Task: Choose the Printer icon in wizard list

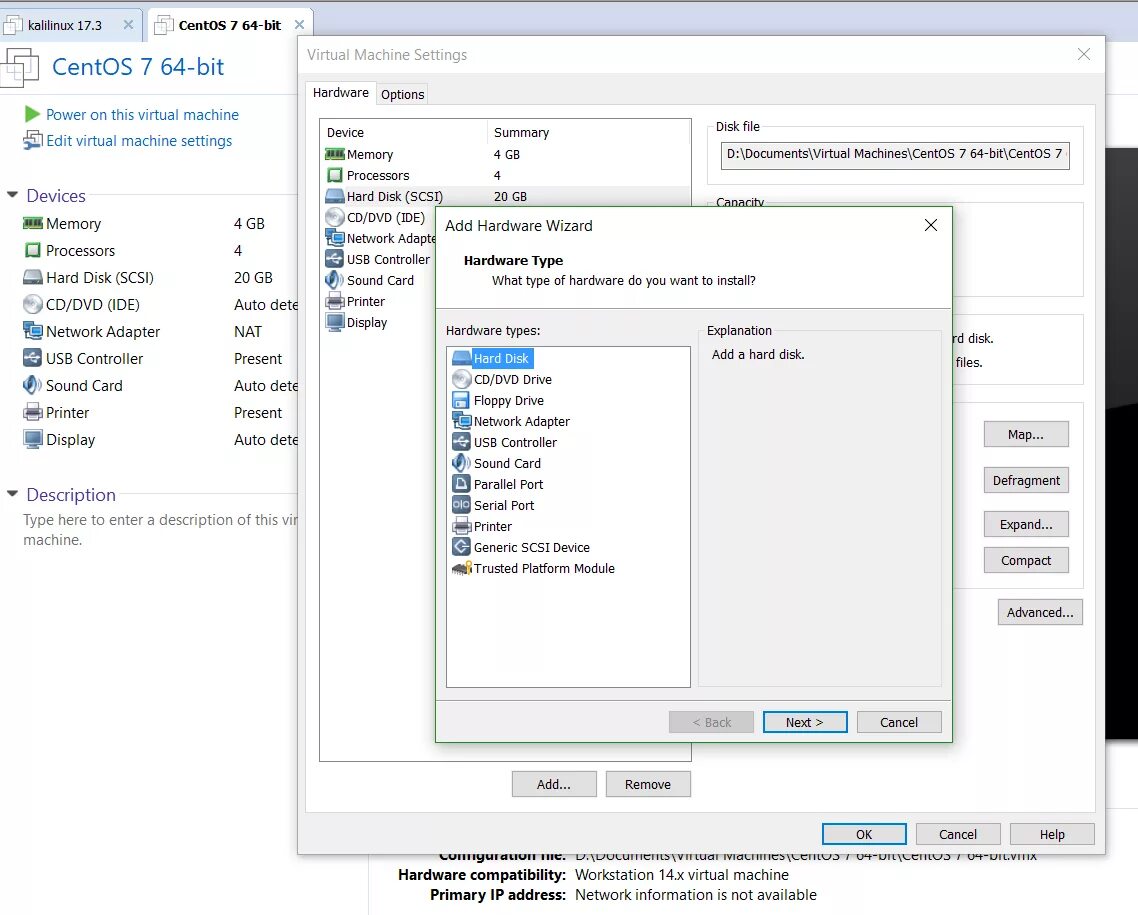Action: click(x=462, y=526)
